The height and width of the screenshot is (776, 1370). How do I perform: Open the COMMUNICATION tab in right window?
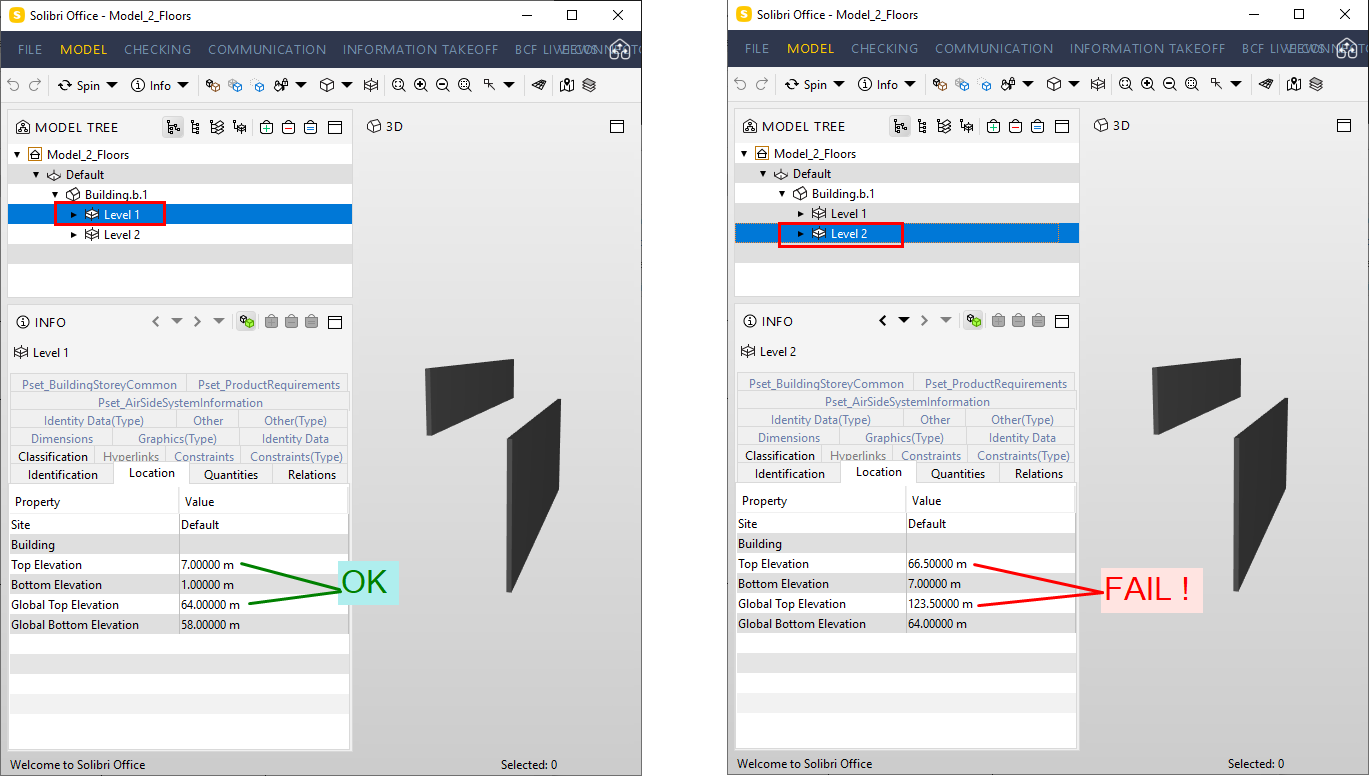pos(994,48)
